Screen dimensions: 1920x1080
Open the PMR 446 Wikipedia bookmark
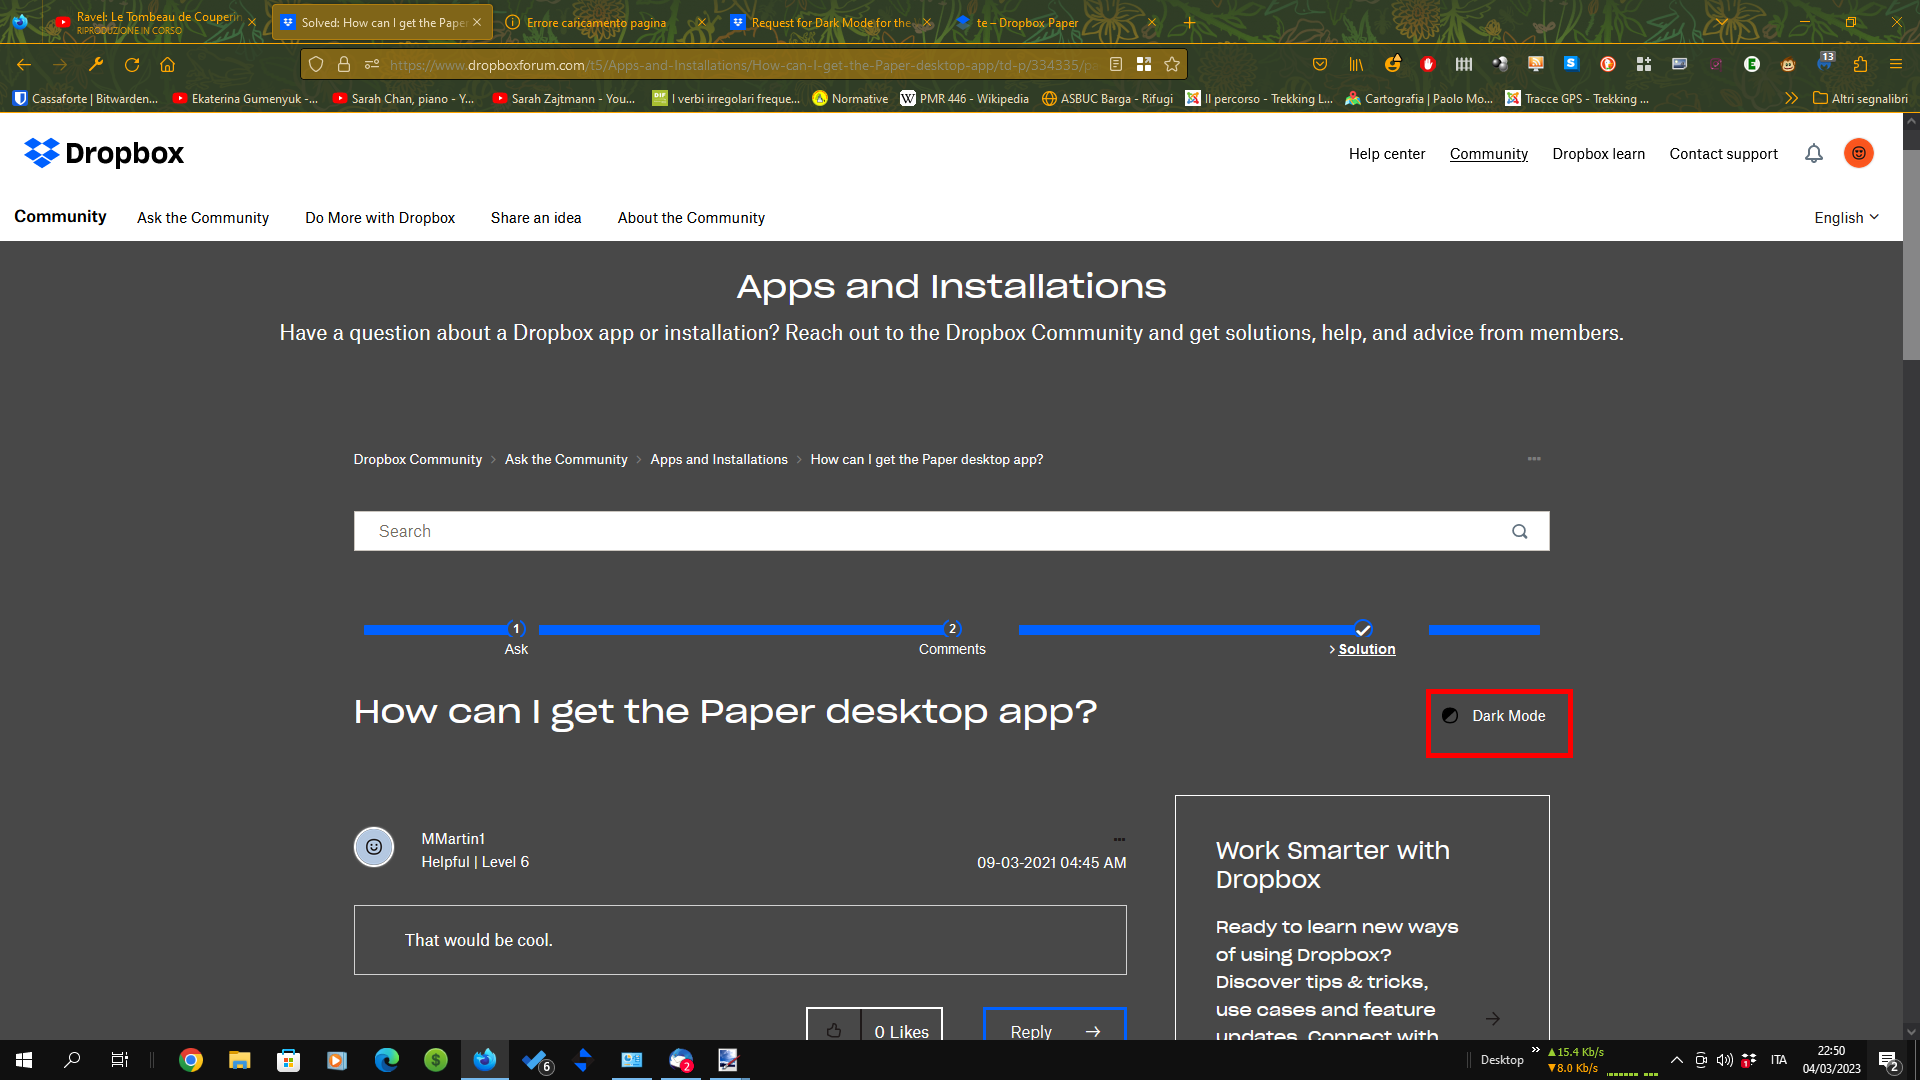point(965,98)
